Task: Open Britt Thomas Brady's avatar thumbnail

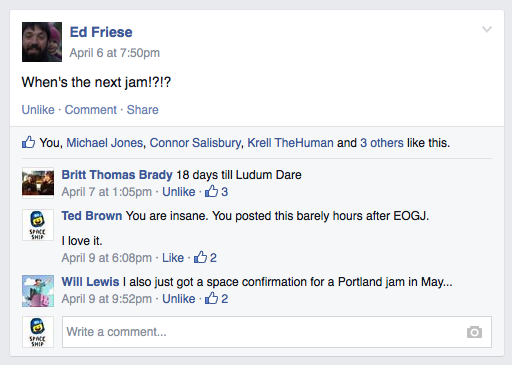Action: pyautogui.click(x=38, y=183)
